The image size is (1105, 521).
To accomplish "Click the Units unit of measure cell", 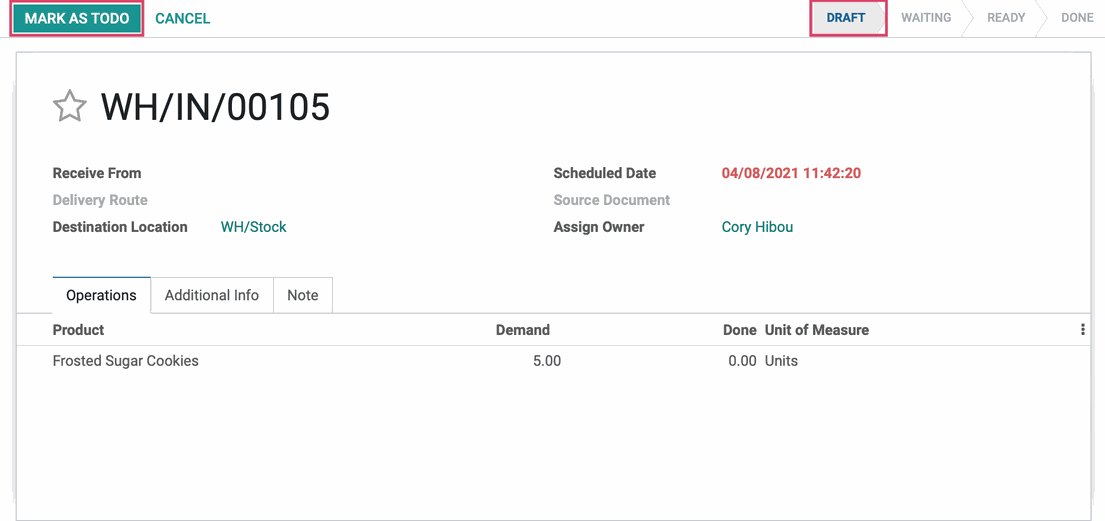I will [x=782, y=361].
